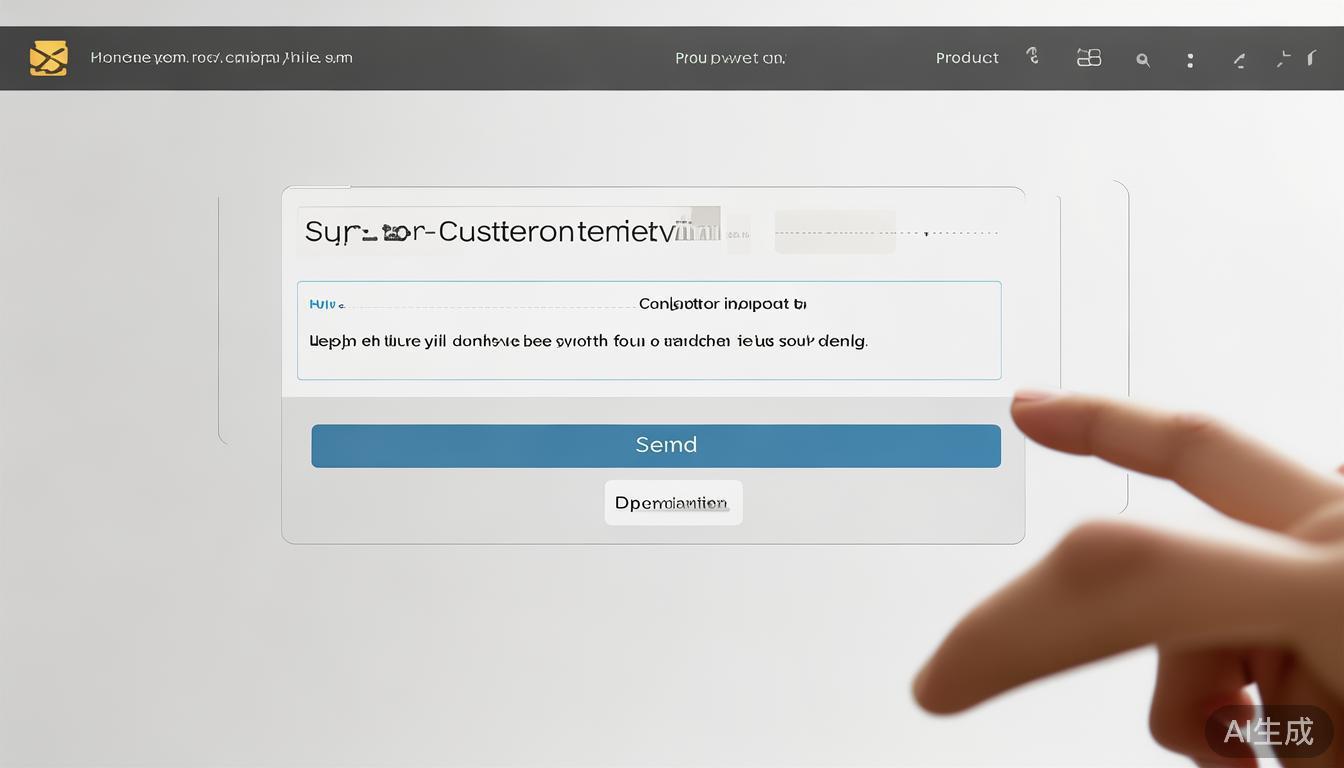
Task: Click the blank gray field right of title
Action: click(834, 232)
